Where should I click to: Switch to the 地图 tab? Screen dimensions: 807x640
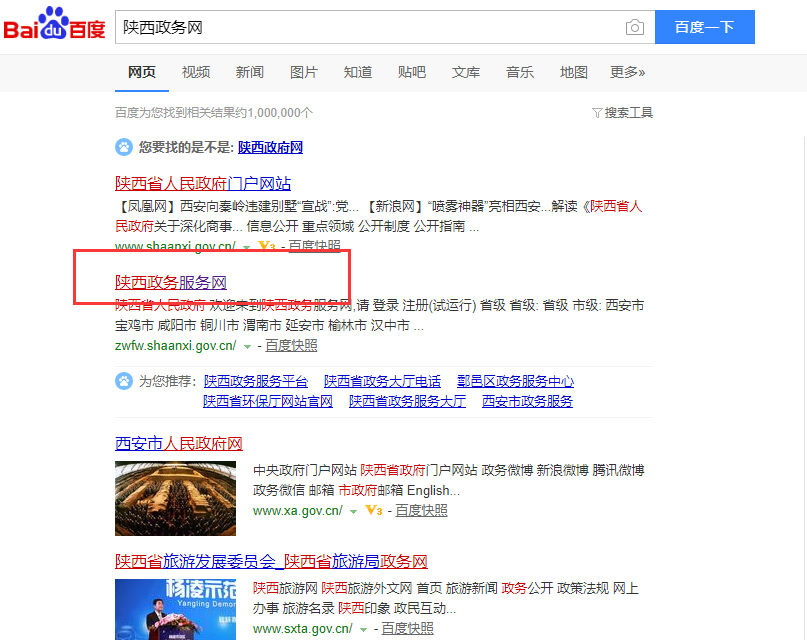tap(574, 72)
